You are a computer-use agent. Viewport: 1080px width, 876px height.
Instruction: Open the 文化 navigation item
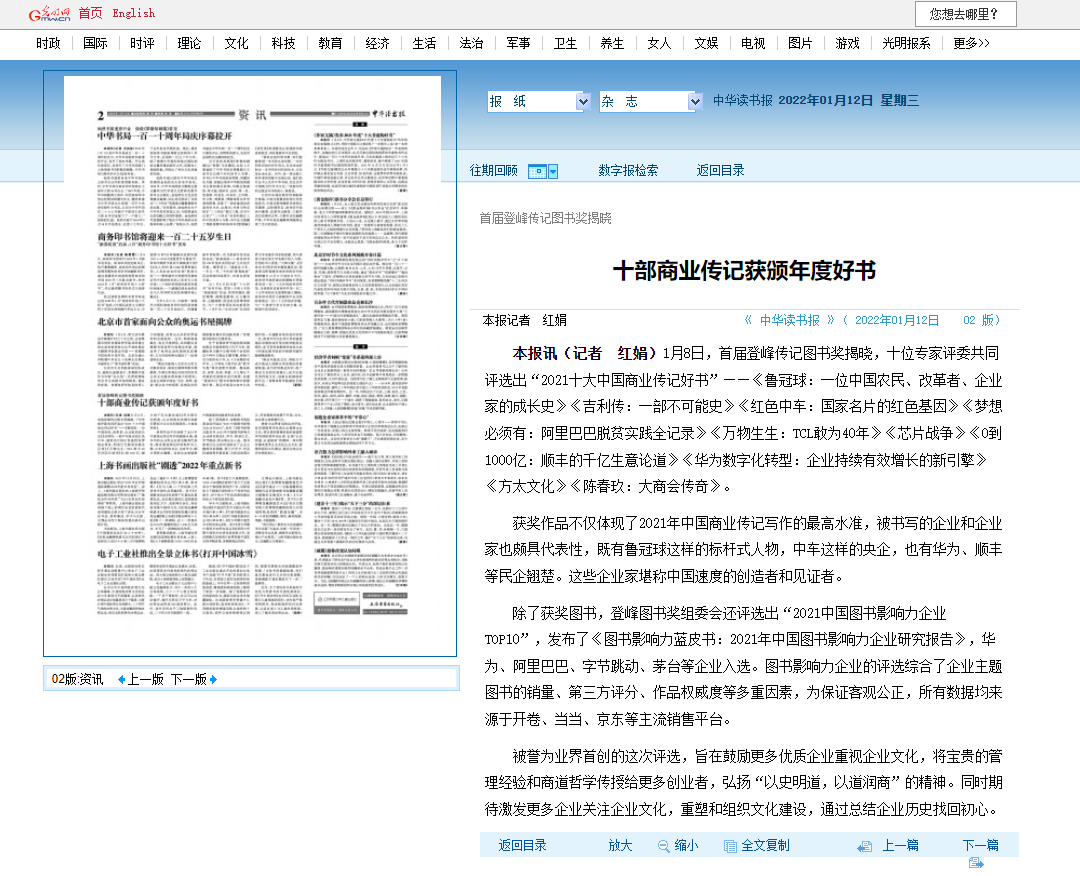236,43
